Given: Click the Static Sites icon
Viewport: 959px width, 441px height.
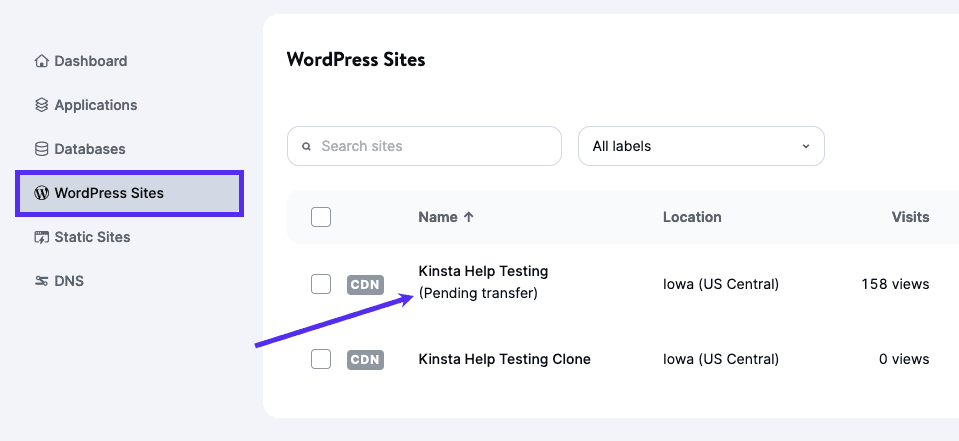Looking at the screenshot, I should pyautogui.click(x=41, y=237).
